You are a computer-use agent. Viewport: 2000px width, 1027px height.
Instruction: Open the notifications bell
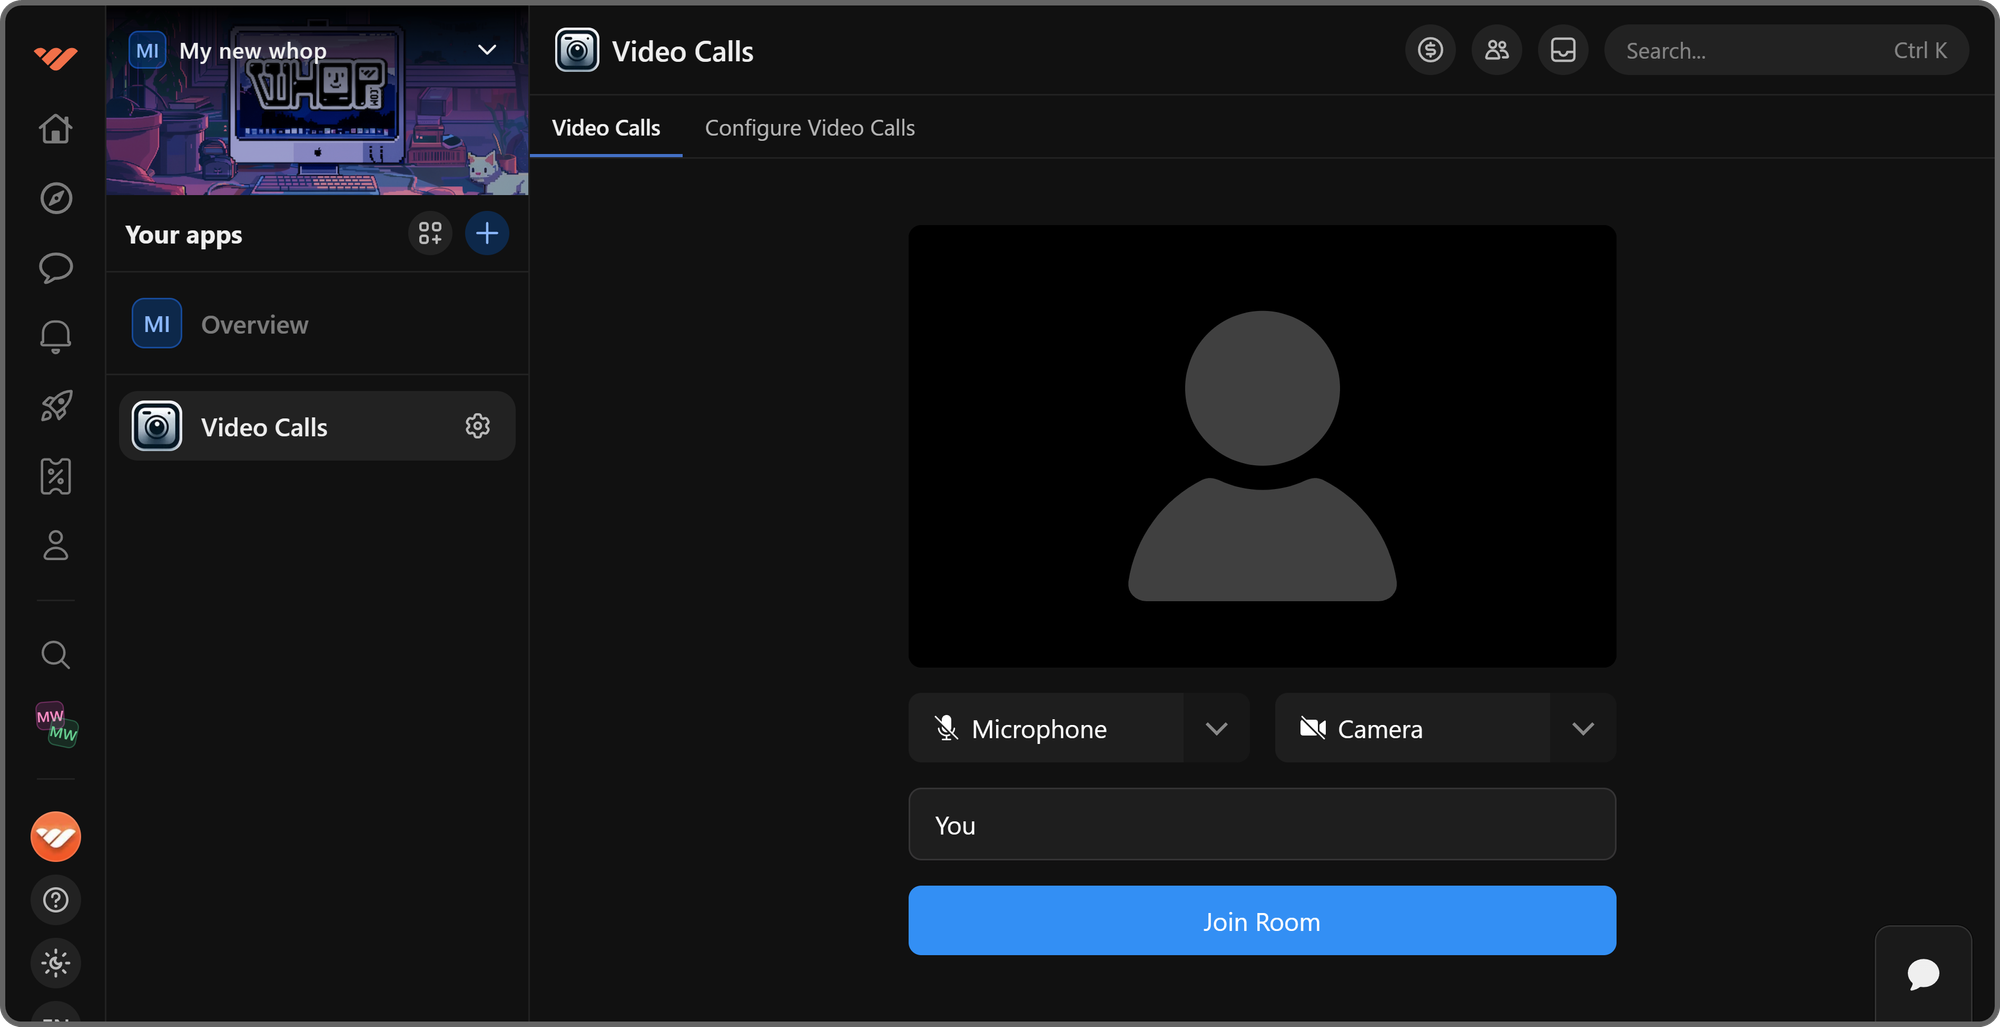click(56, 336)
